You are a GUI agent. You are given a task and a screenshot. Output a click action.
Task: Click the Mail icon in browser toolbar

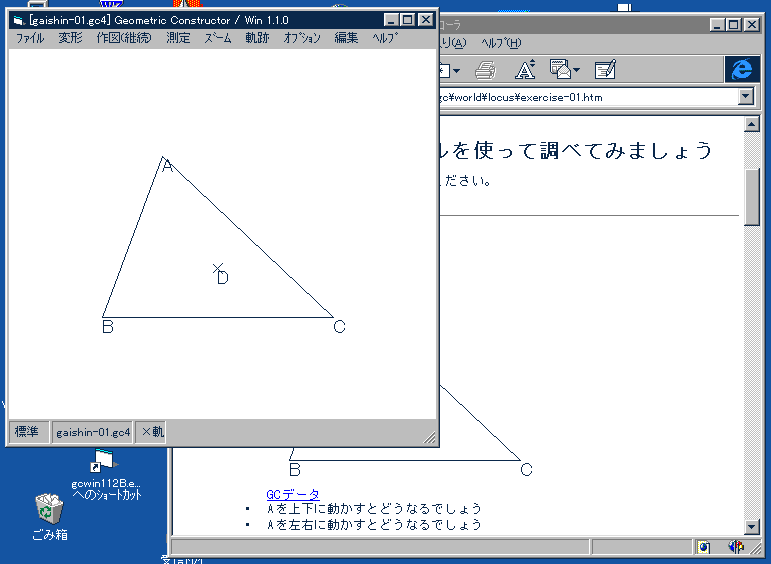click(560, 70)
